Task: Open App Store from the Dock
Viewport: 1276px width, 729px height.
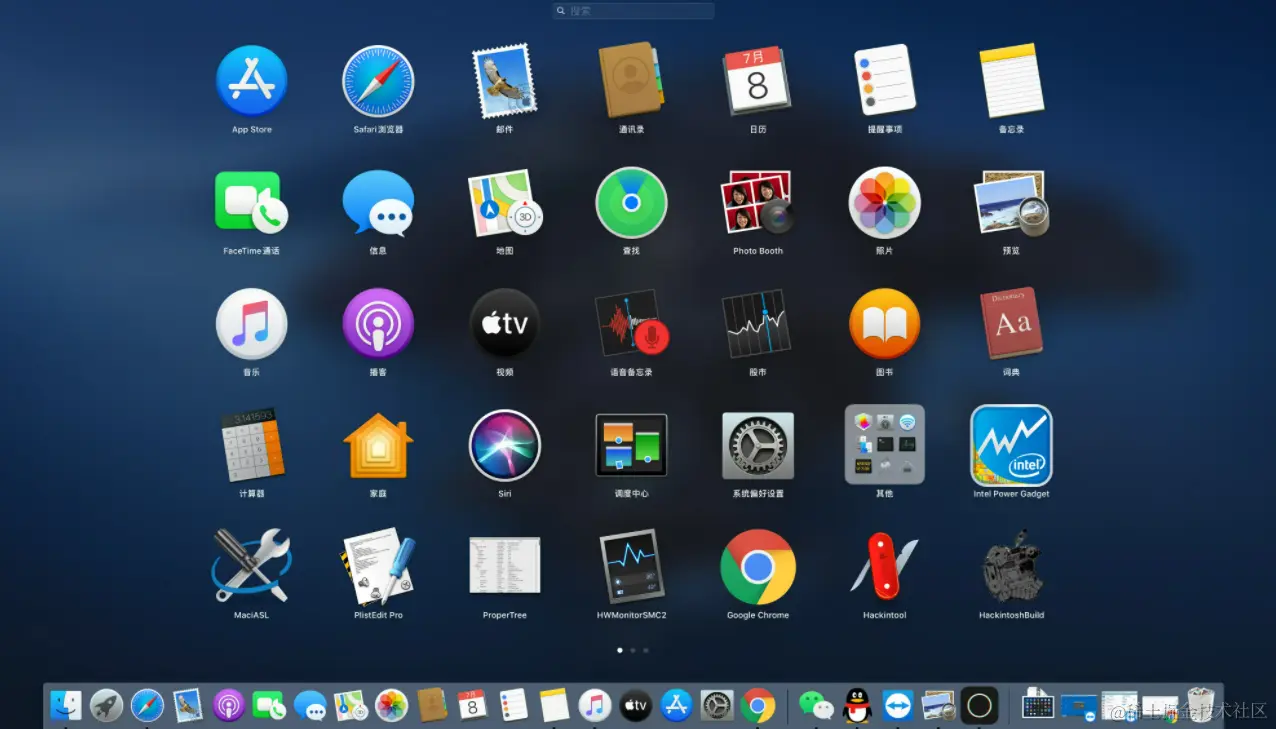Action: 676,705
